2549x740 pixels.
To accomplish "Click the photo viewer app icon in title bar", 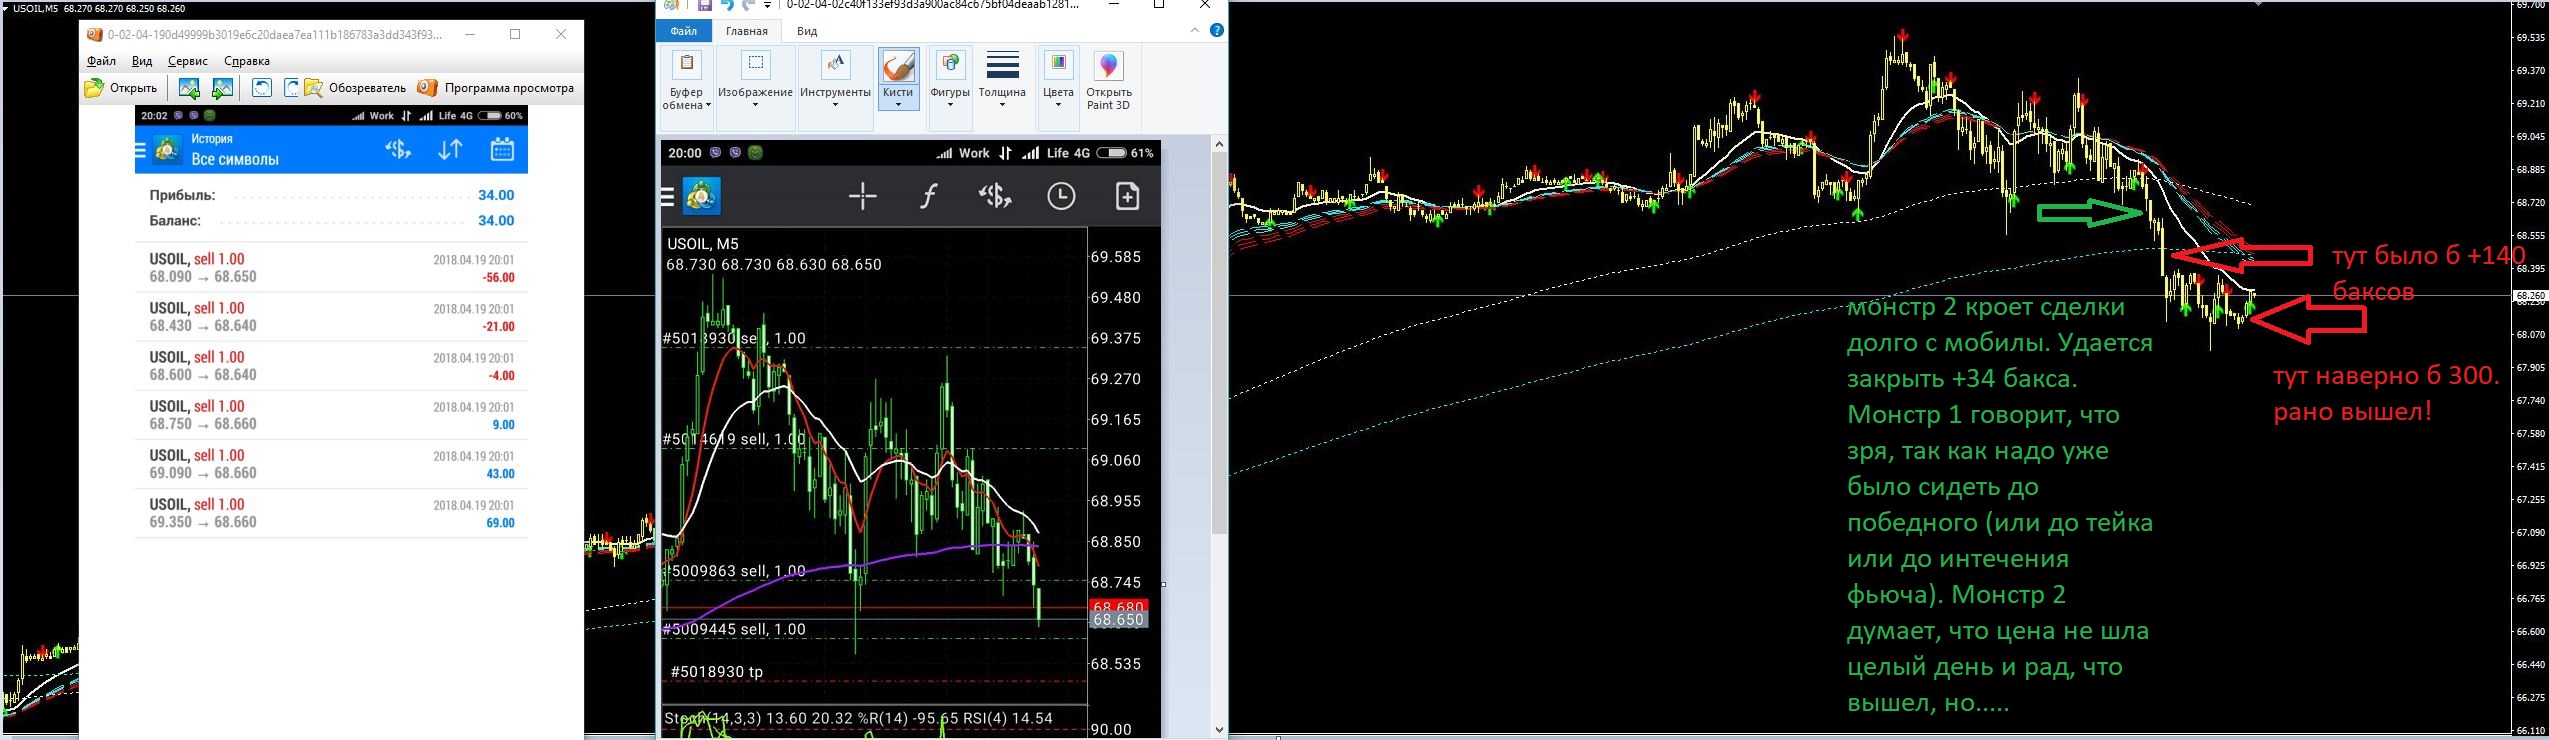I will coord(94,34).
